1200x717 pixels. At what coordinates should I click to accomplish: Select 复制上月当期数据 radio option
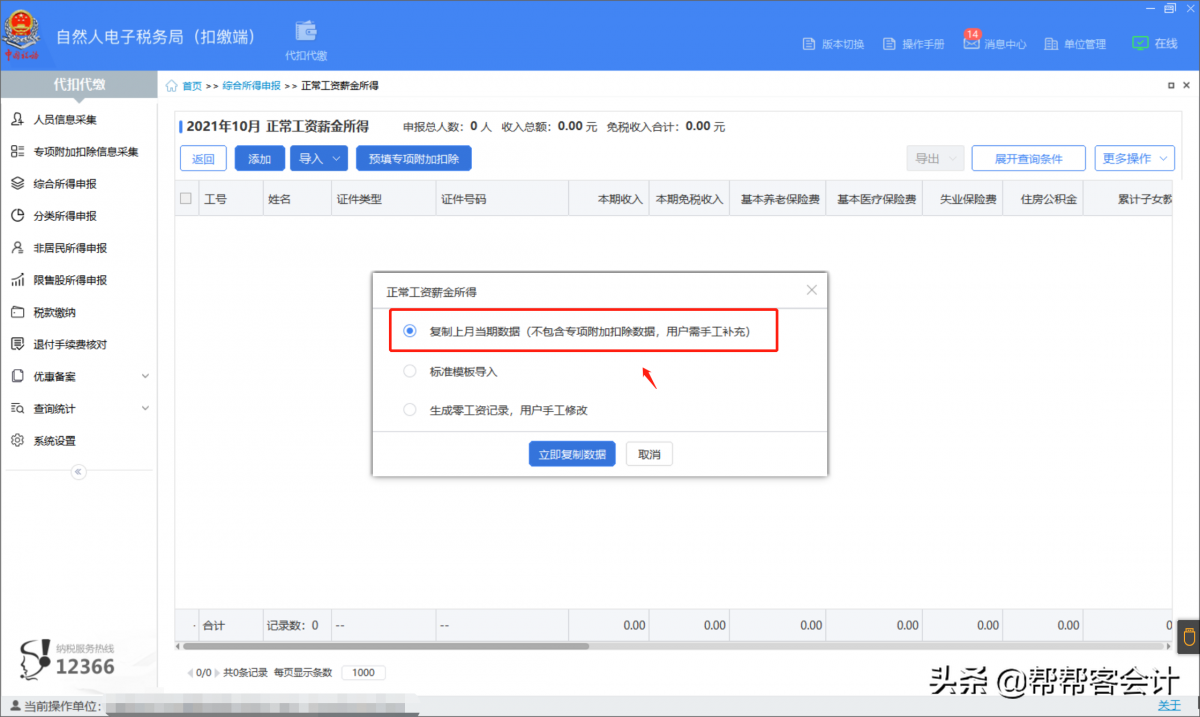click(409, 331)
